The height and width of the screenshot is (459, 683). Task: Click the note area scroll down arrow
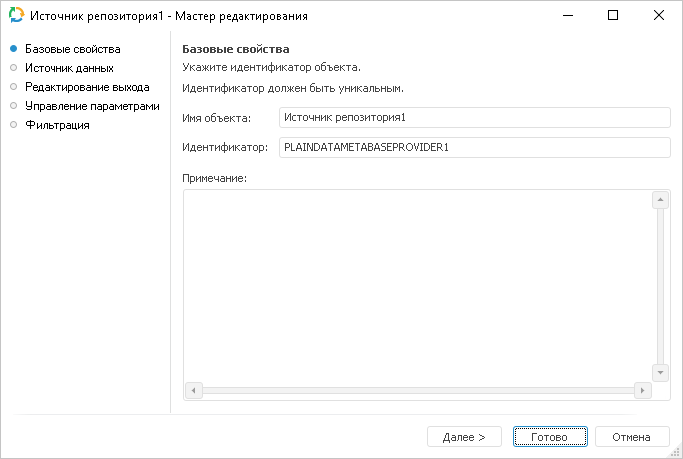tap(660, 372)
